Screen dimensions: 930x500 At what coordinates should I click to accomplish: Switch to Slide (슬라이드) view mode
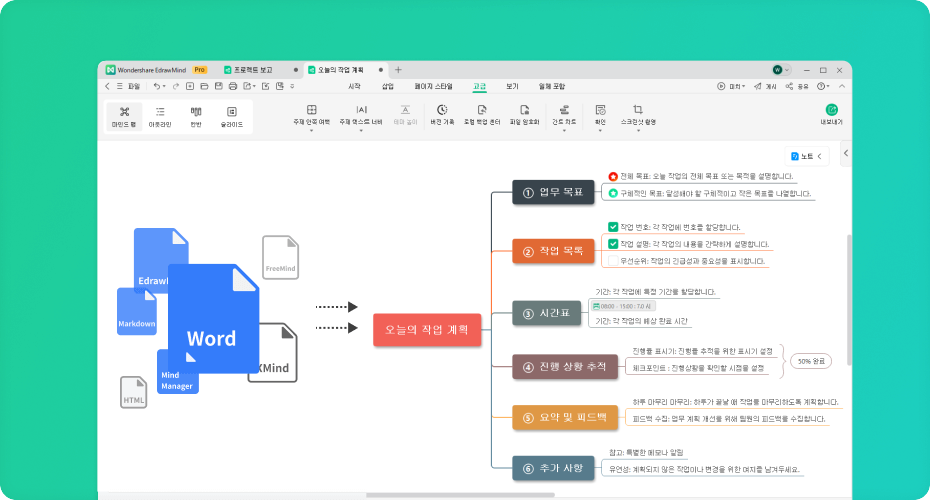[231, 116]
